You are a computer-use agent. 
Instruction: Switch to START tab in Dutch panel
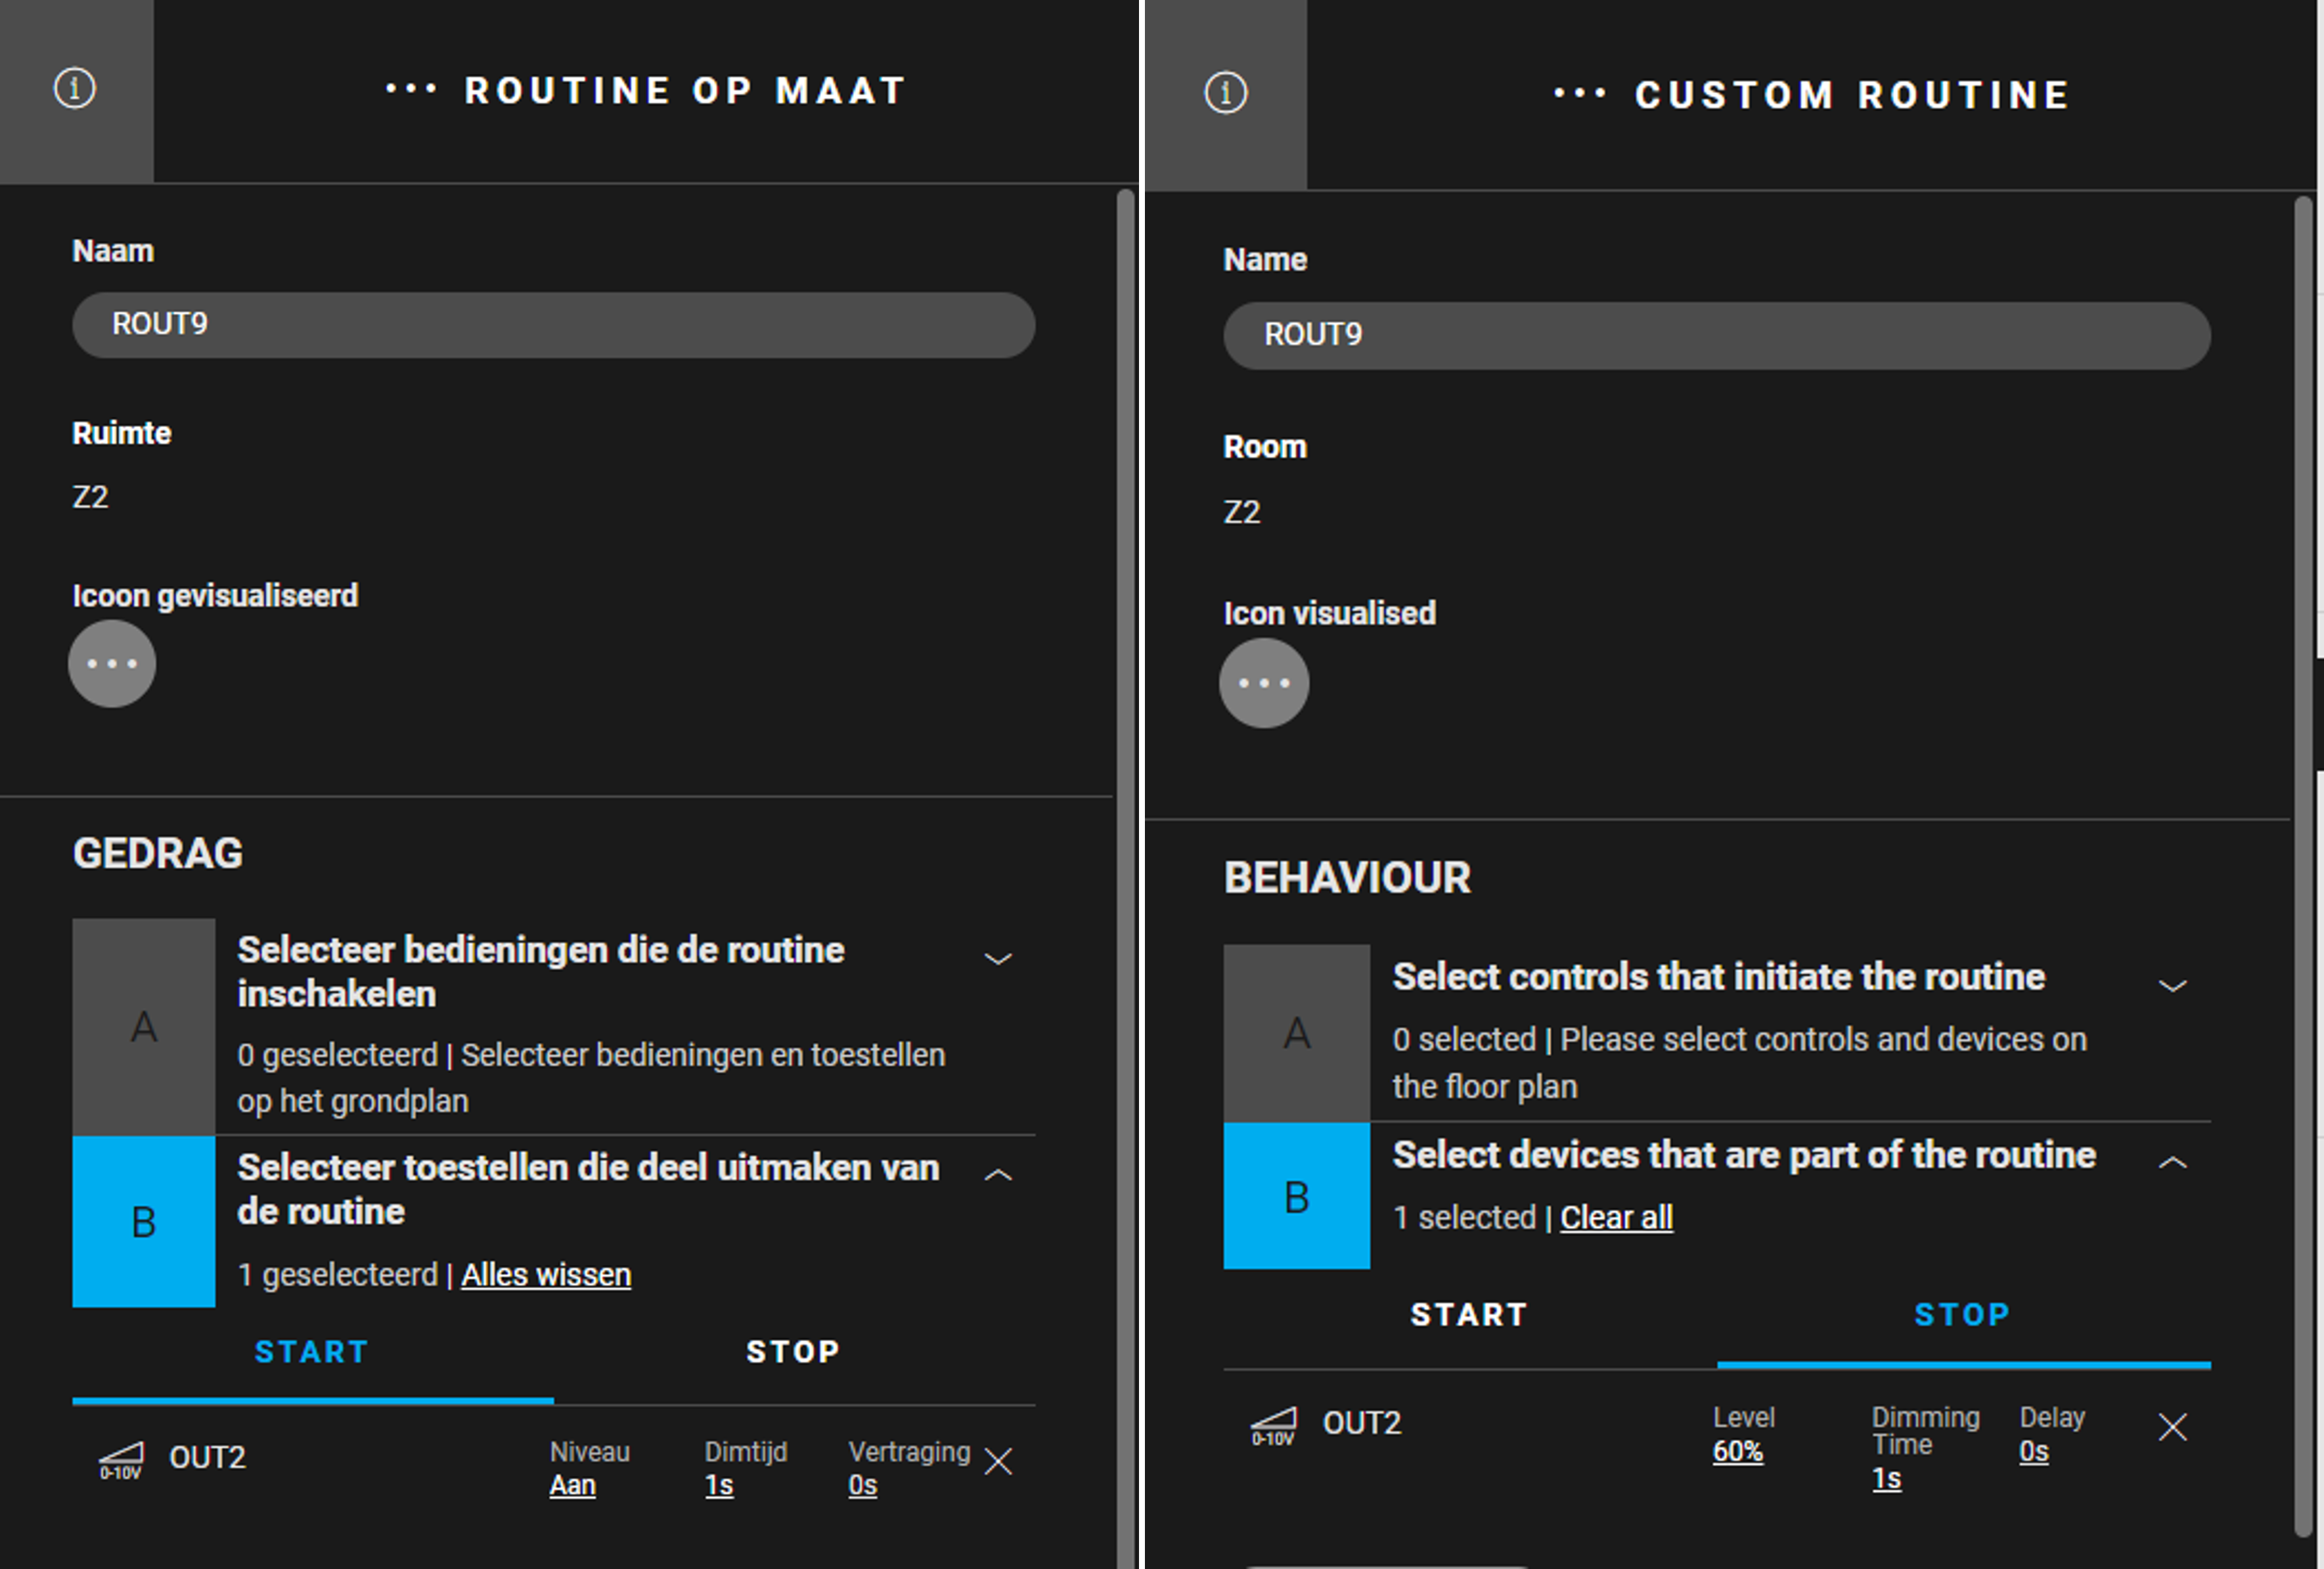(313, 1353)
